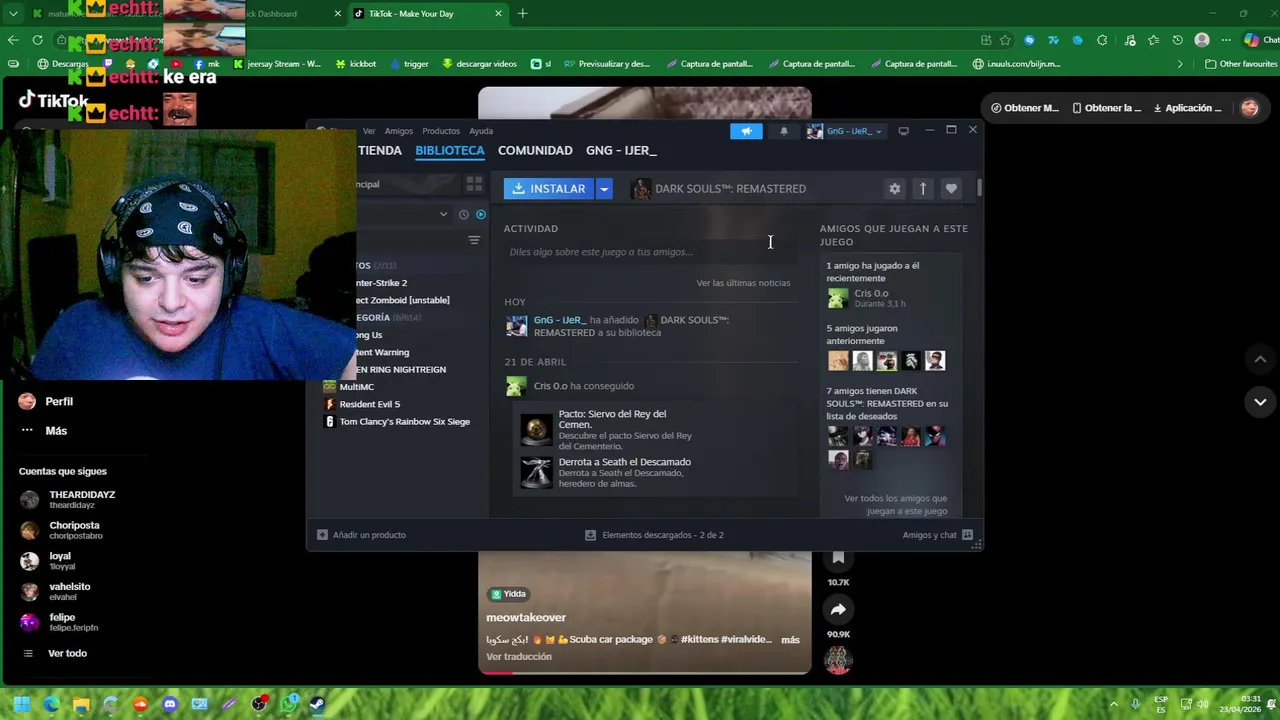
Task: Expand the caption with más
Action: pyautogui.click(x=790, y=640)
